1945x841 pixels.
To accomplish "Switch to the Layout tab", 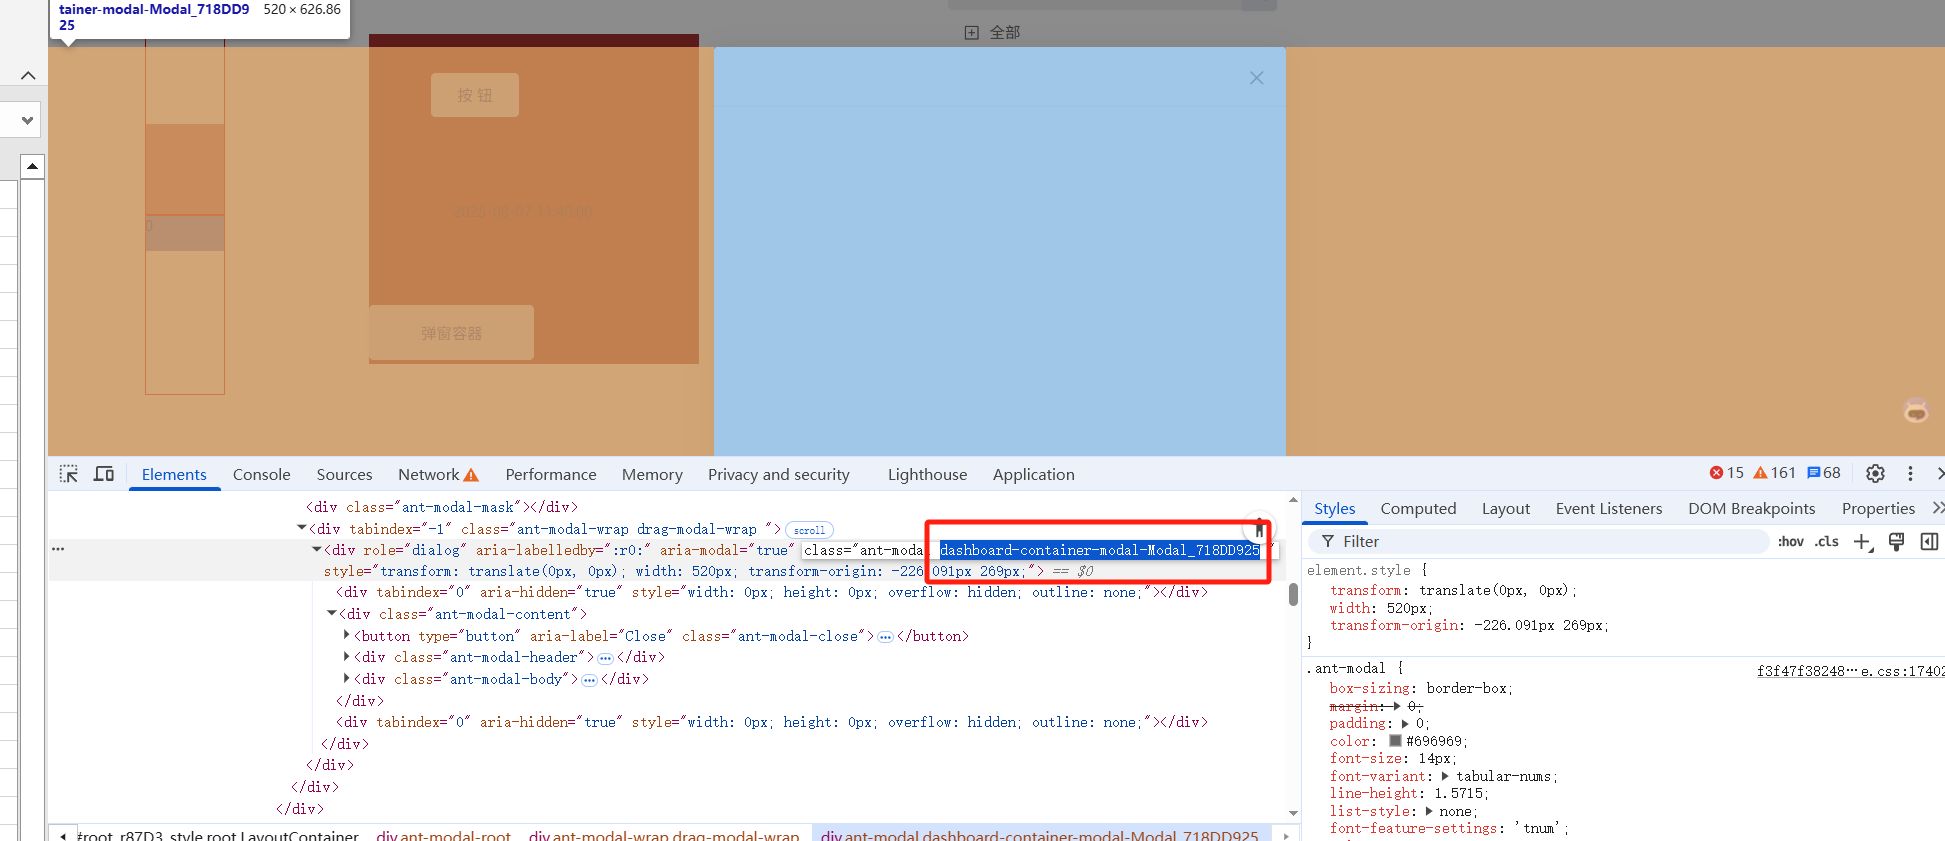I will (1506, 508).
